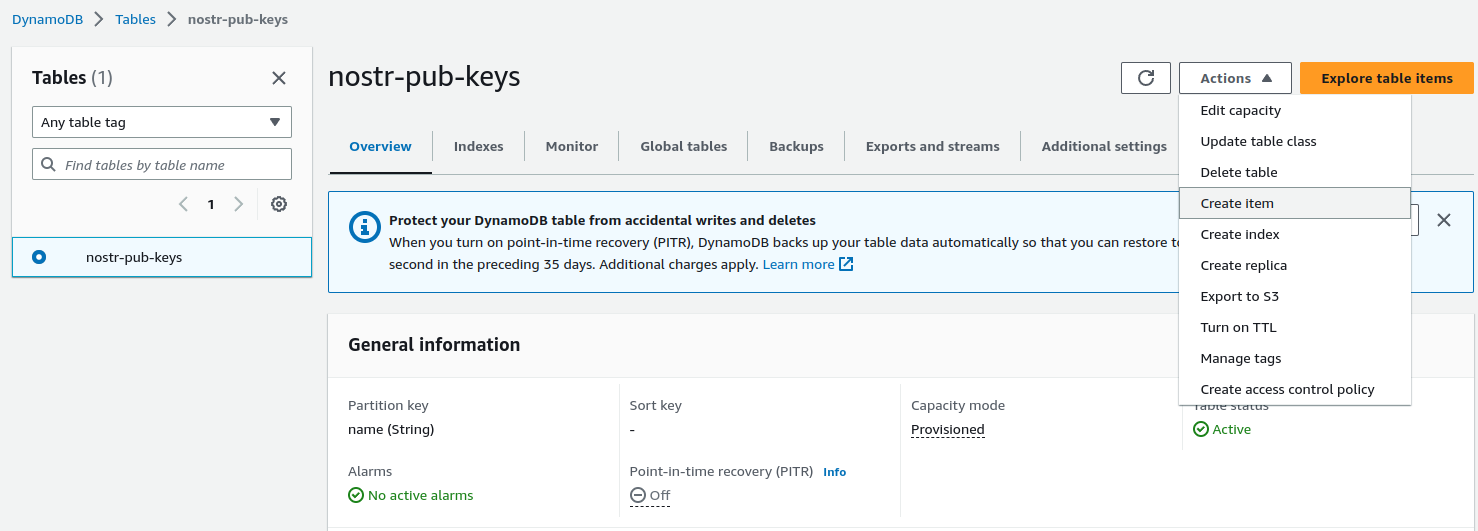Go to Tables breadcrumb link
Screen dimensions: 1478x531
tap(135, 19)
